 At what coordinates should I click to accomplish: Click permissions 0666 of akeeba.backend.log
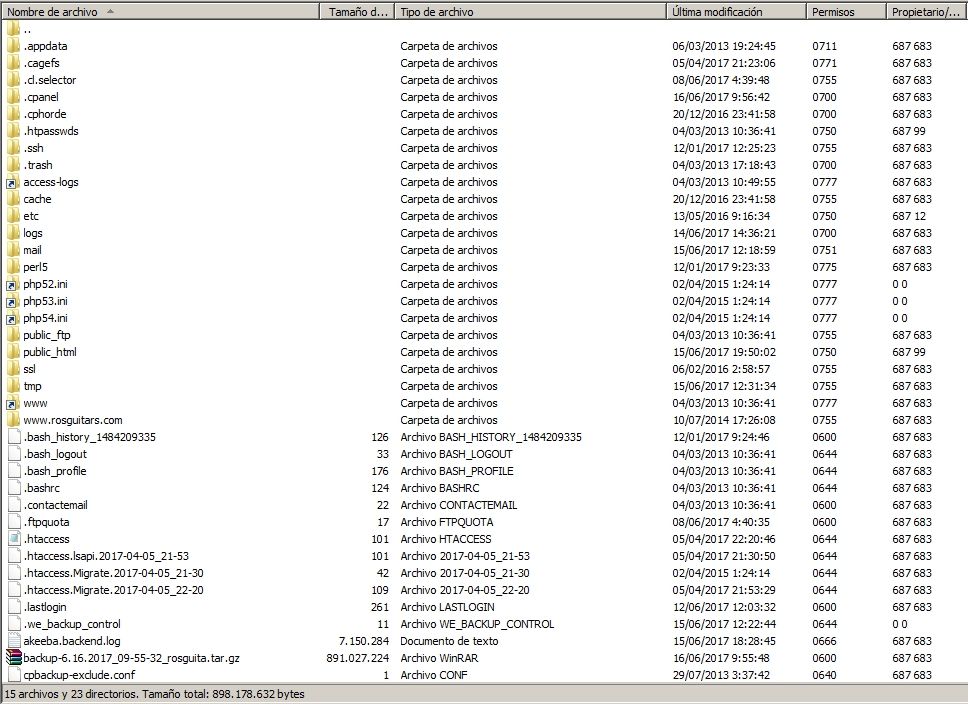[824, 641]
